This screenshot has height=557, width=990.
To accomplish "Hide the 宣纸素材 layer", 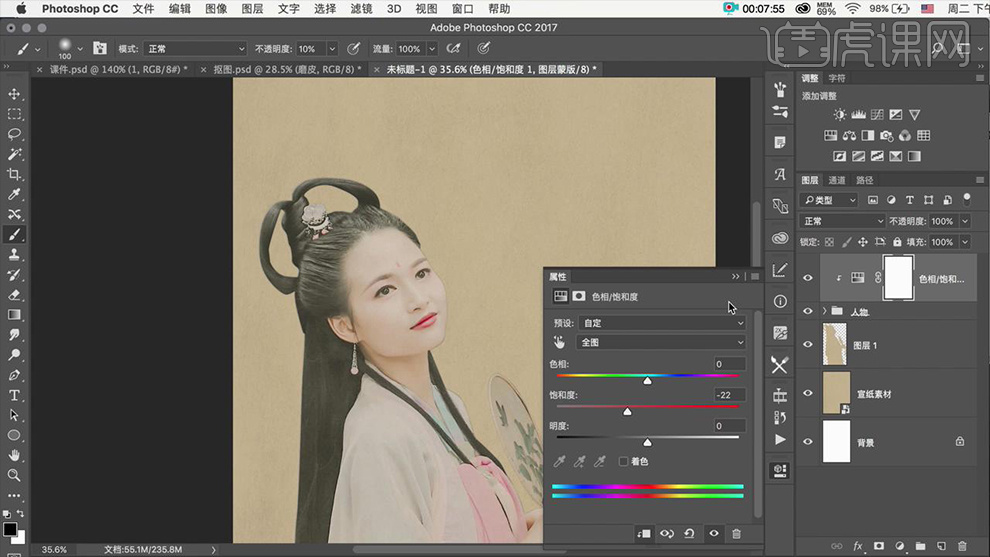I will point(808,393).
